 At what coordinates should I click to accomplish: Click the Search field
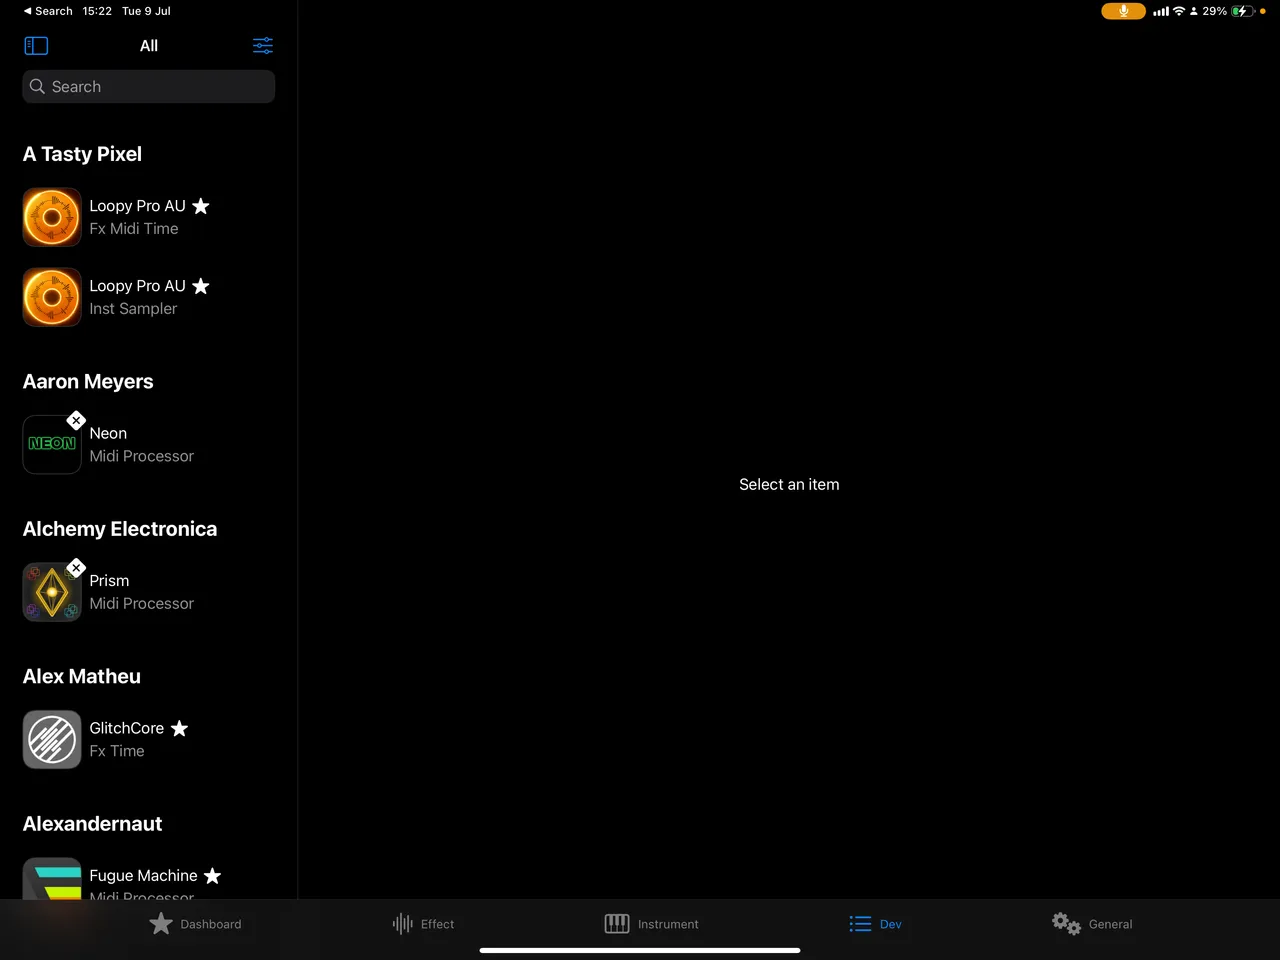click(x=149, y=87)
